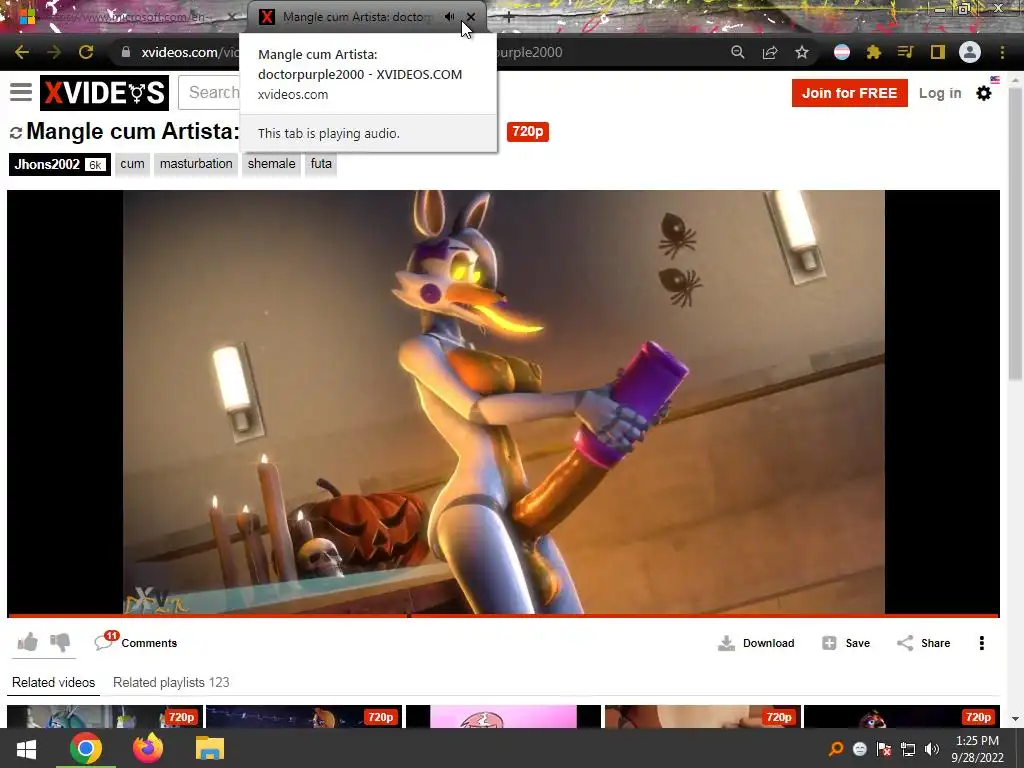This screenshot has width=1024, height=768.
Task: Open the Jhons2002 uploader profile
Action: 59,164
